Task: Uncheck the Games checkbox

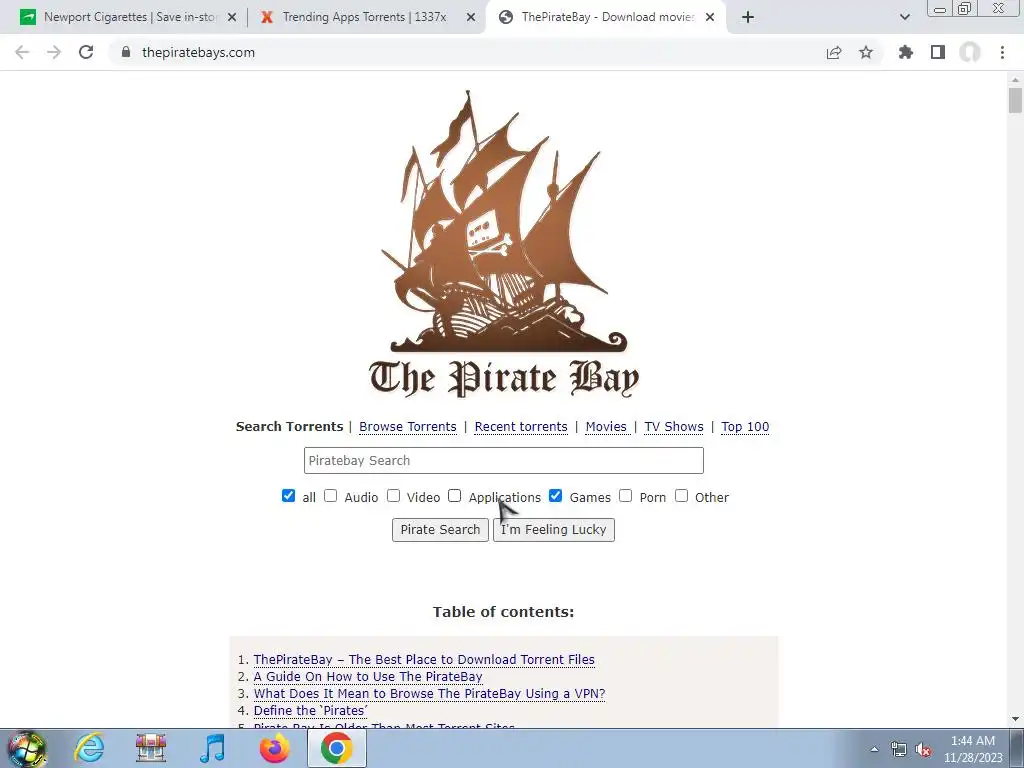Action: tap(555, 496)
